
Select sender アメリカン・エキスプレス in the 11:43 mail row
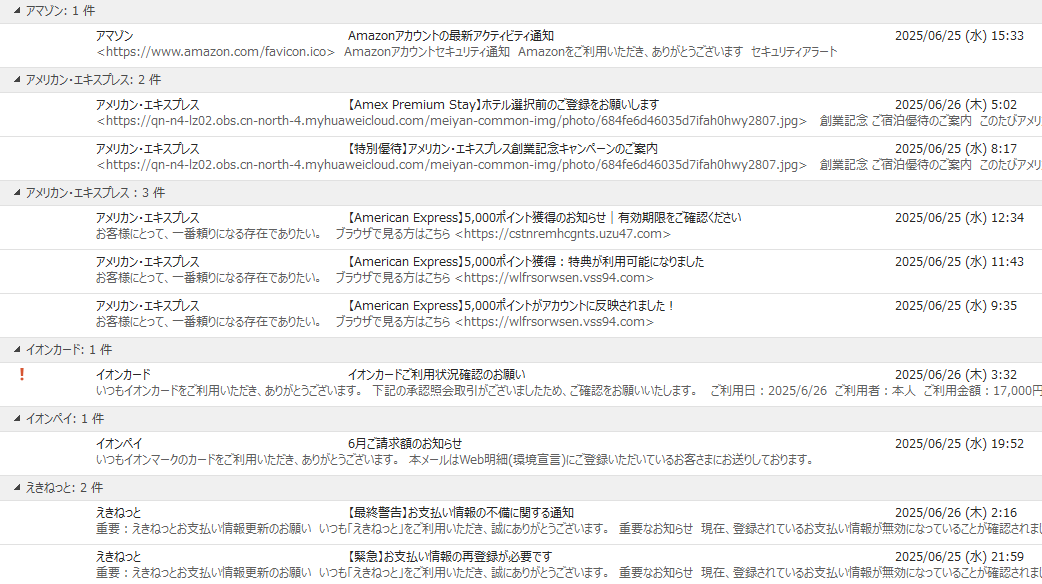(x=148, y=262)
